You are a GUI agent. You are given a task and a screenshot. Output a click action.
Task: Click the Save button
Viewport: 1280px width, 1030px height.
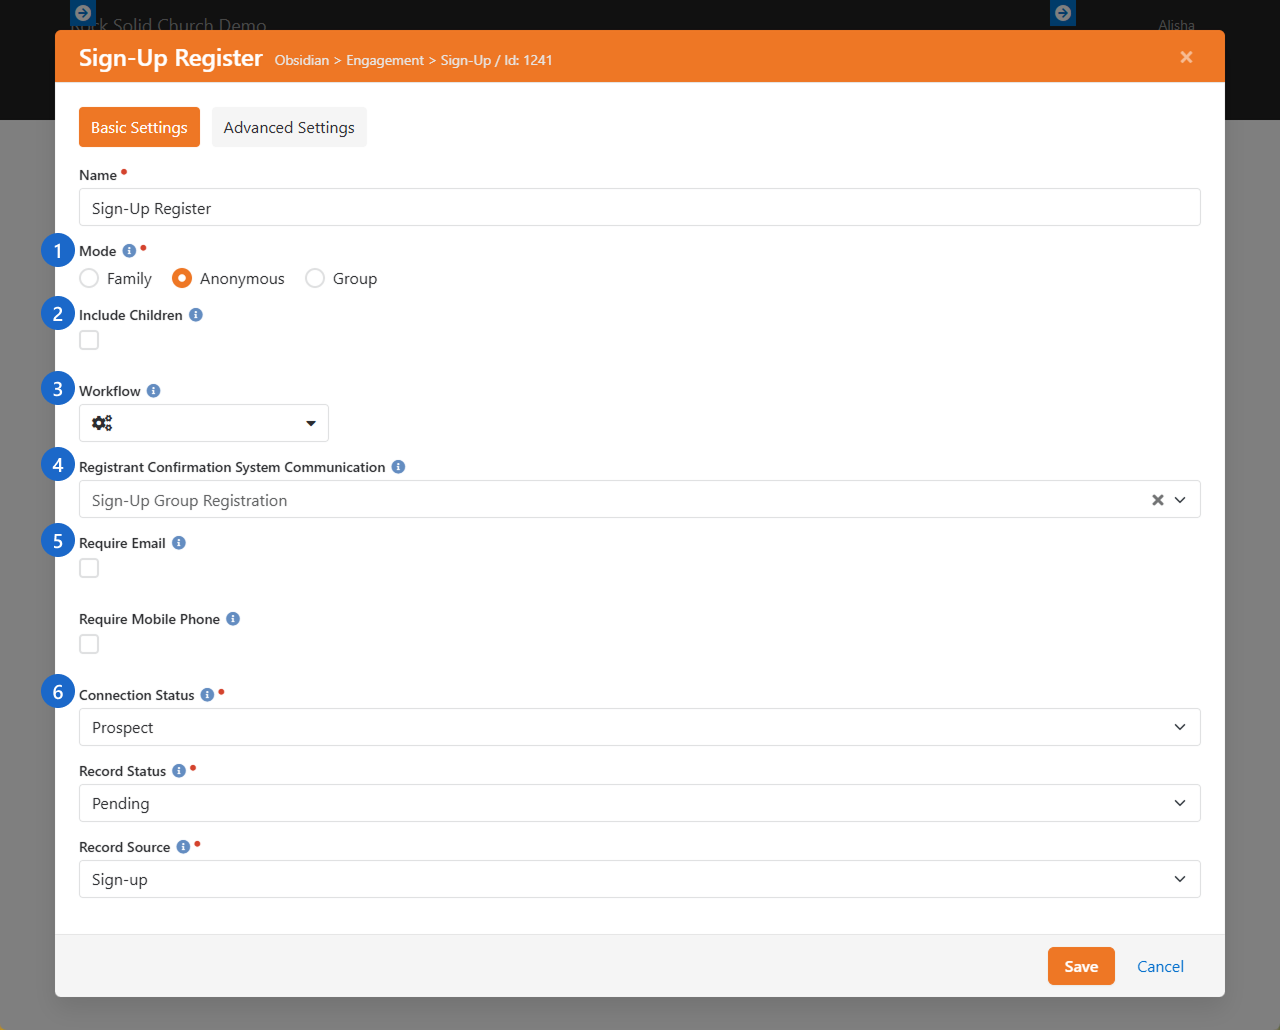pyautogui.click(x=1081, y=966)
